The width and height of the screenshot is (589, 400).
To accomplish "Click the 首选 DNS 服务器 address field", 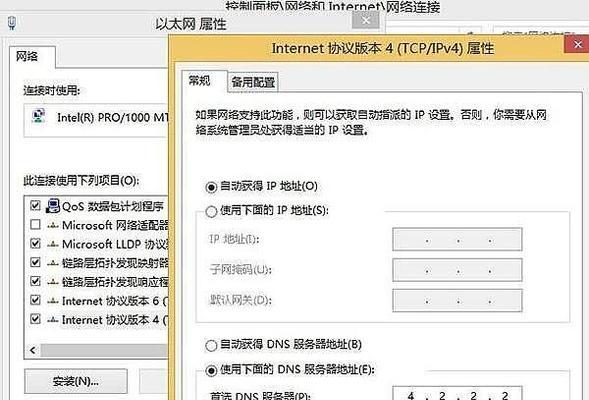I will [457, 394].
